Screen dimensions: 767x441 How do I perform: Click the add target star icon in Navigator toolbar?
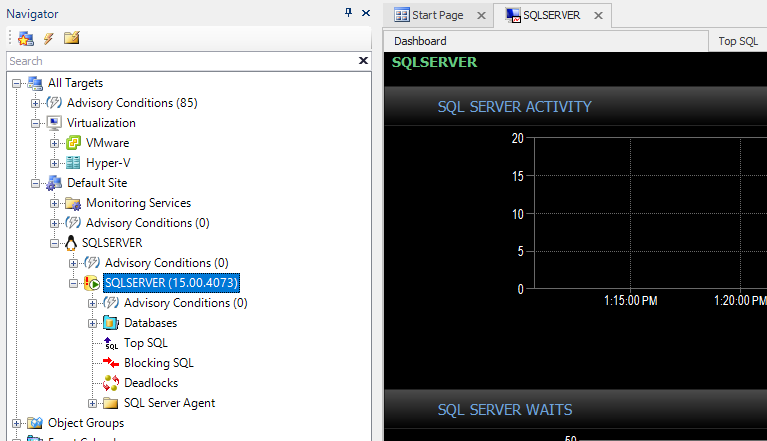26,38
